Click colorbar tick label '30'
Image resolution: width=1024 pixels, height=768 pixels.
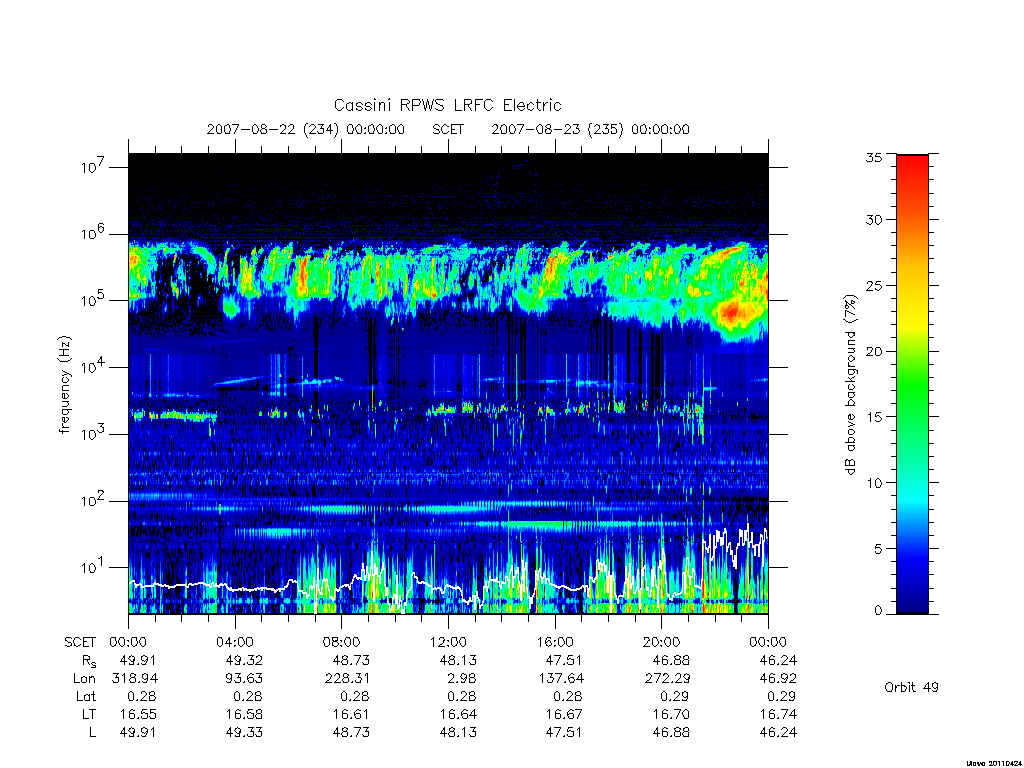pos(873,219)
